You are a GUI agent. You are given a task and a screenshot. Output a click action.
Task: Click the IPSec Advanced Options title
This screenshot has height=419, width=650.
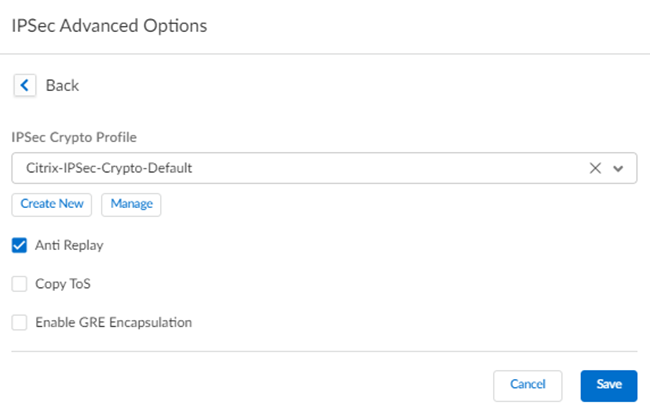click(109, 26)
